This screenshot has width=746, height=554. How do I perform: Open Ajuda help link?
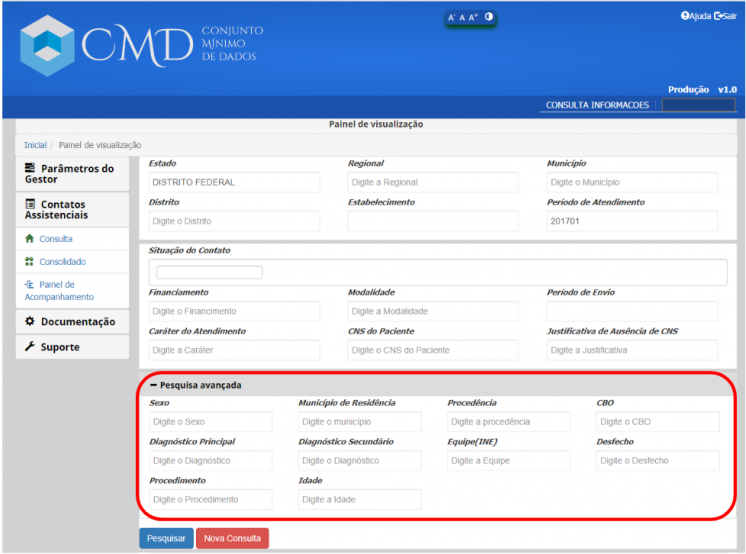[696, 16]
